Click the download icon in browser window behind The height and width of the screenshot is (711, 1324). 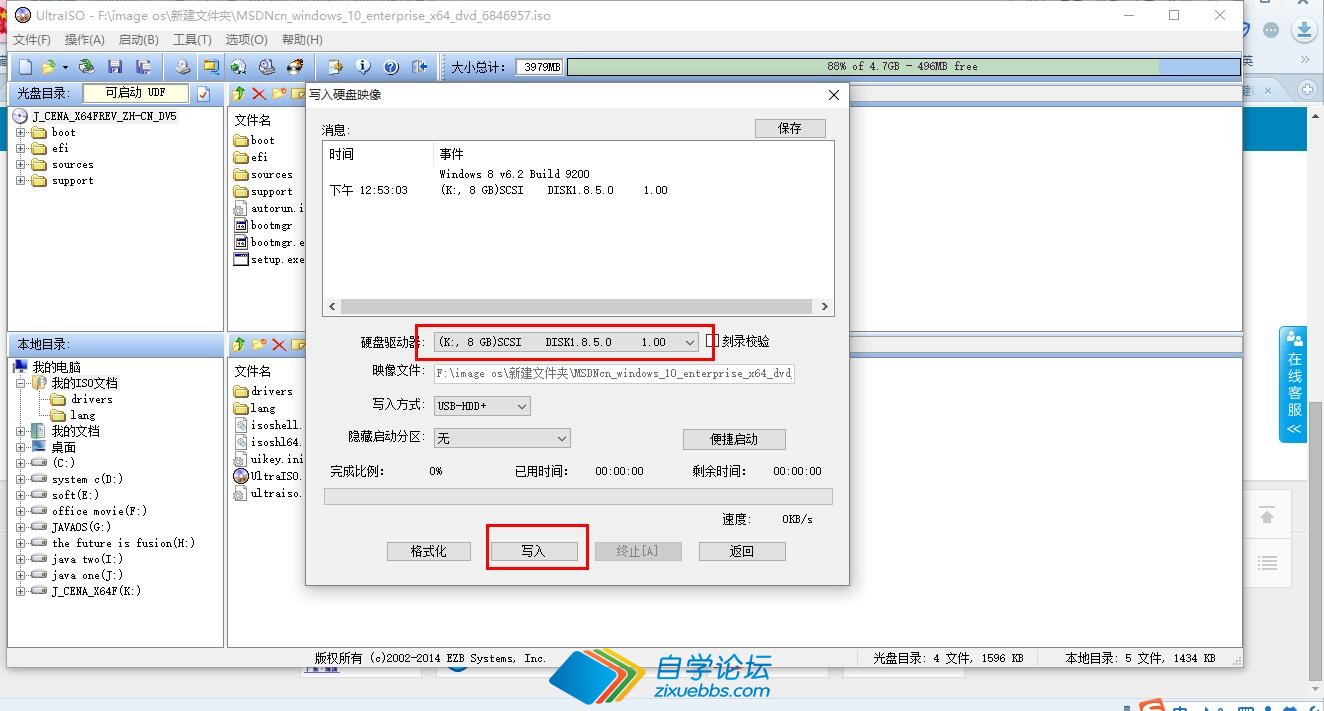(1304, 30)
